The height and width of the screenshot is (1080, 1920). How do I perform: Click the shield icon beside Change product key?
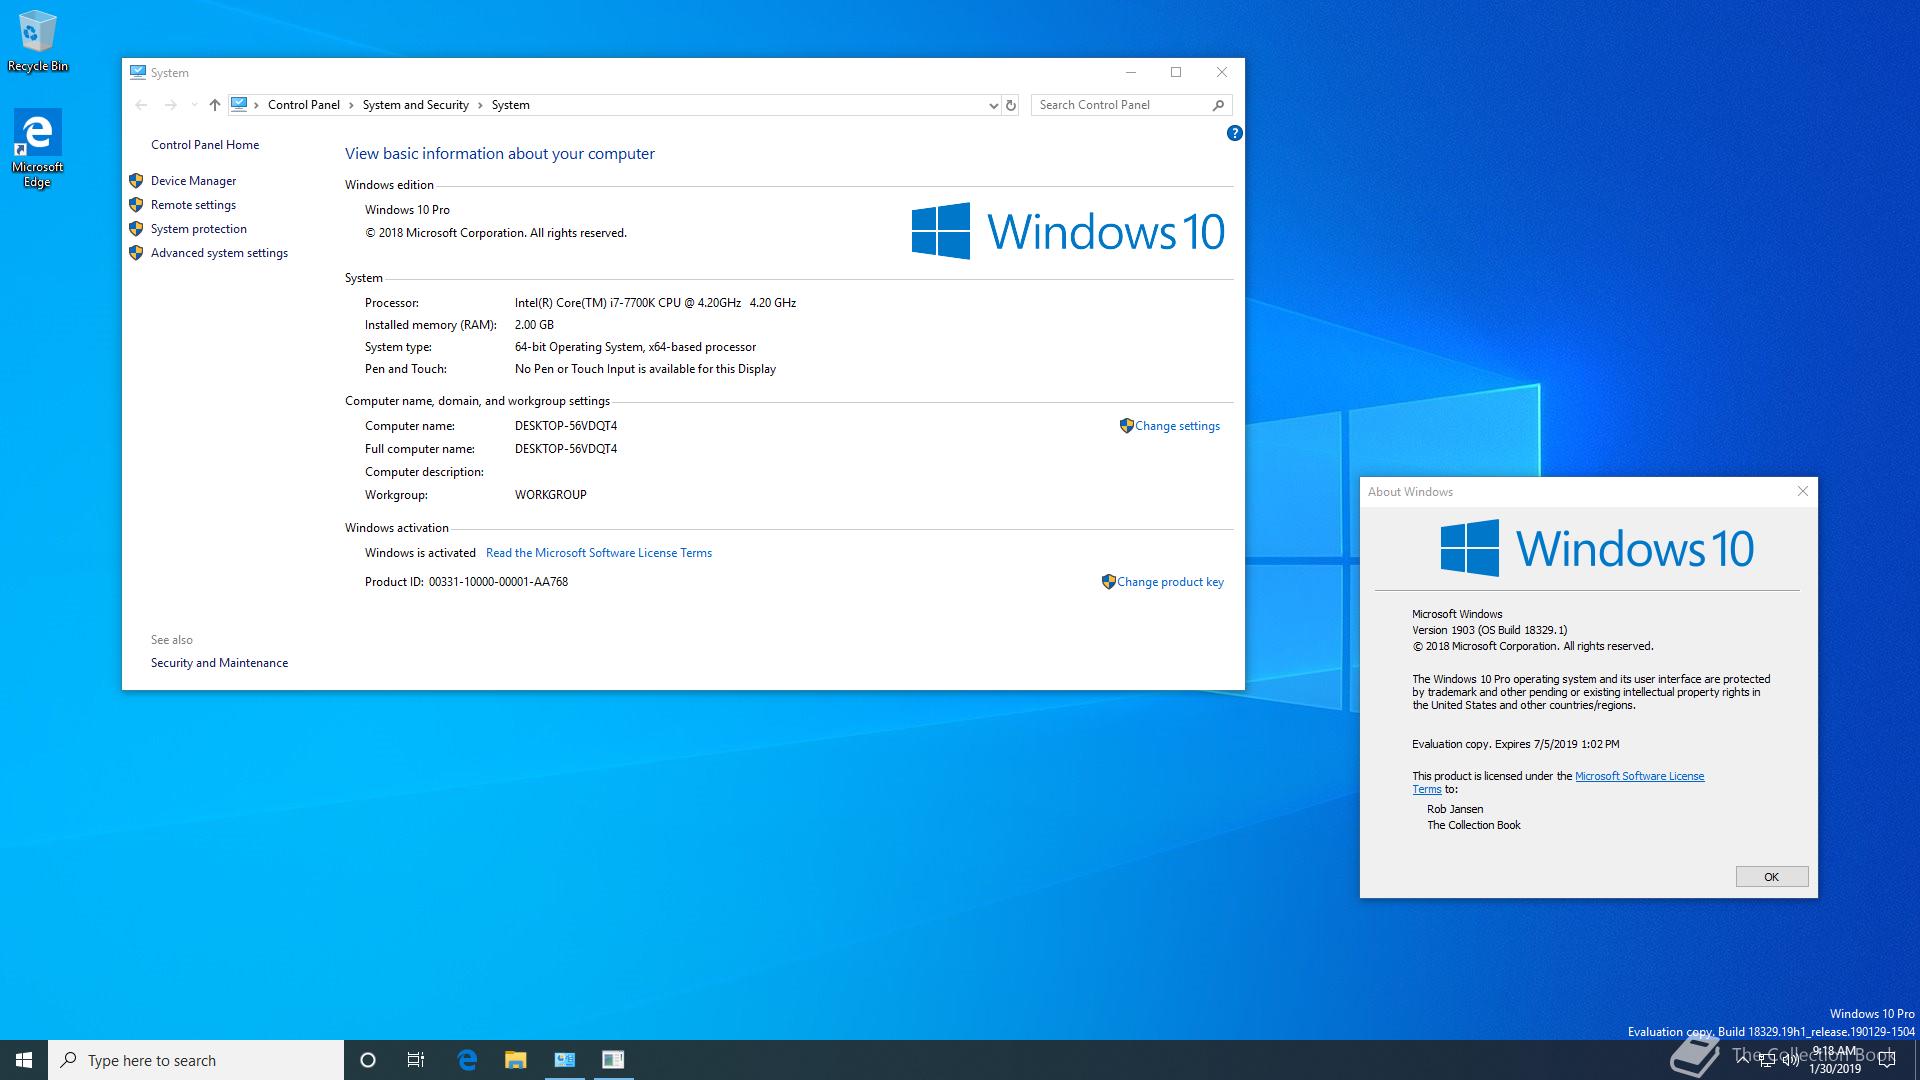pos(1108,581)
